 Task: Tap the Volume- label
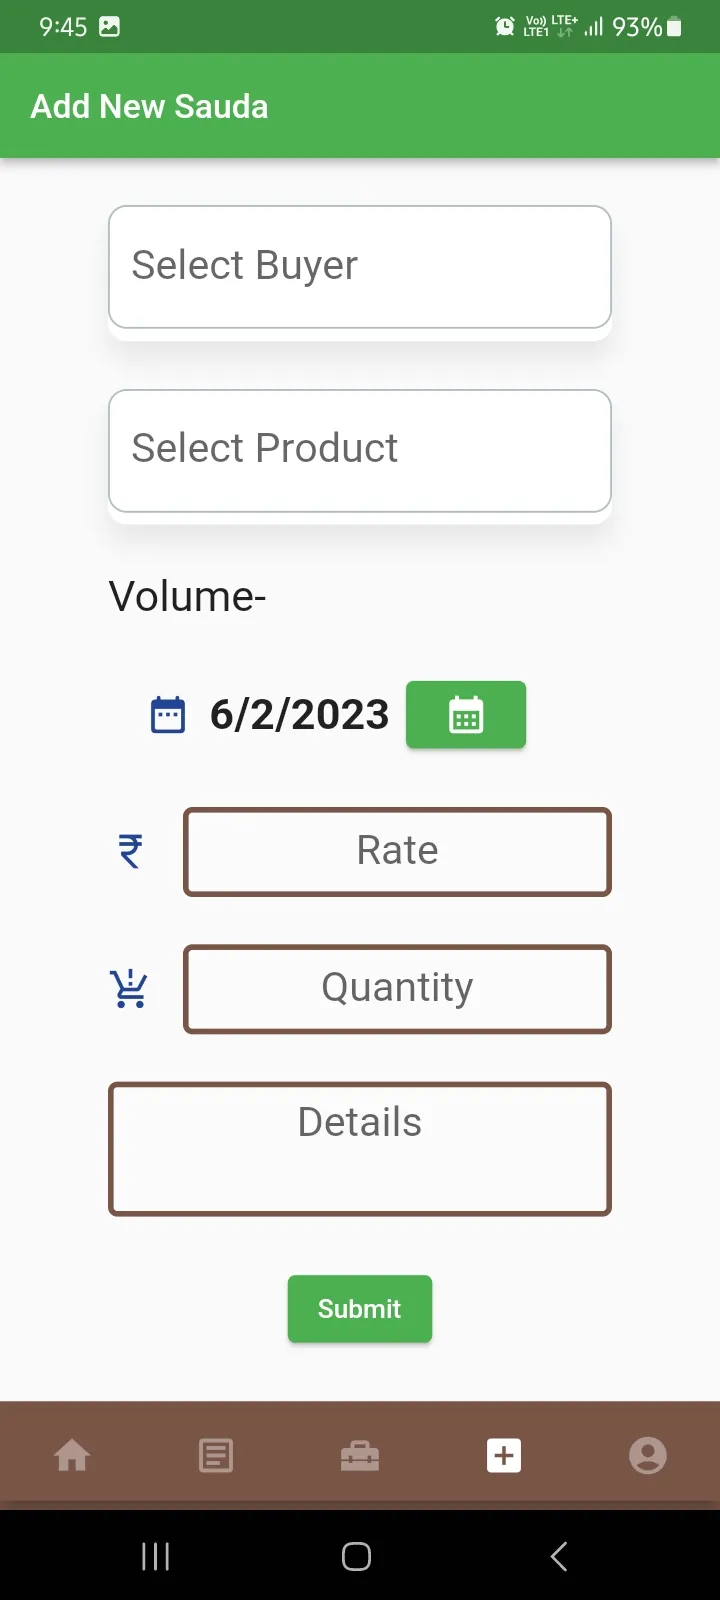coord(188,597)
